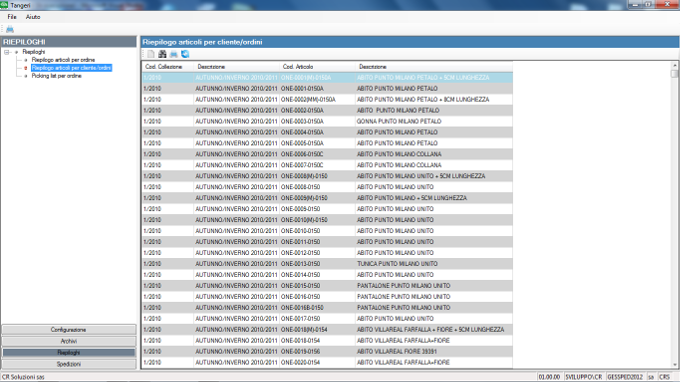
Task: Select Riepilogo articoli per ordine tree item
Action: tap(63, 60)
